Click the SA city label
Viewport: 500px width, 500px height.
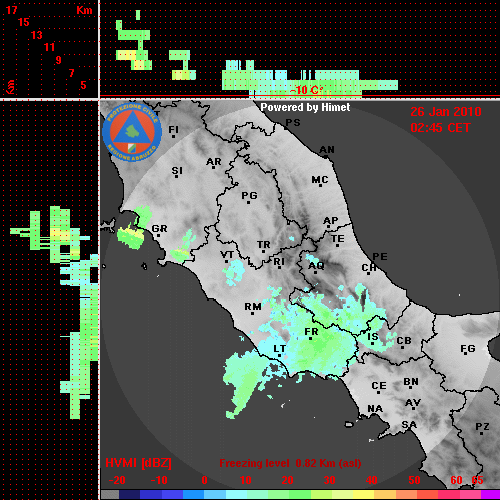[x=409, y=425]
